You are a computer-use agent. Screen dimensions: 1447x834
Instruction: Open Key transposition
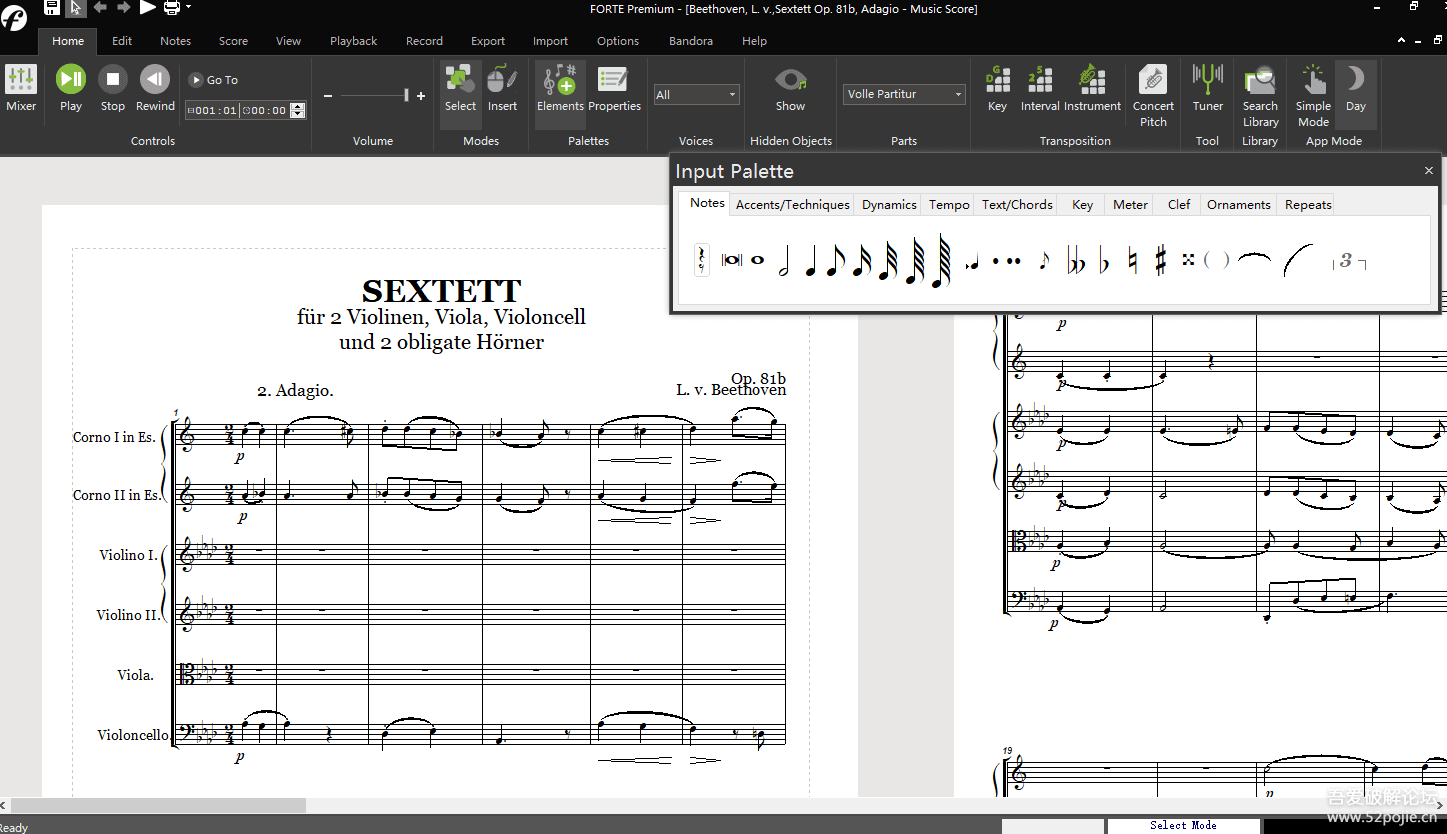tap(997, 88)
